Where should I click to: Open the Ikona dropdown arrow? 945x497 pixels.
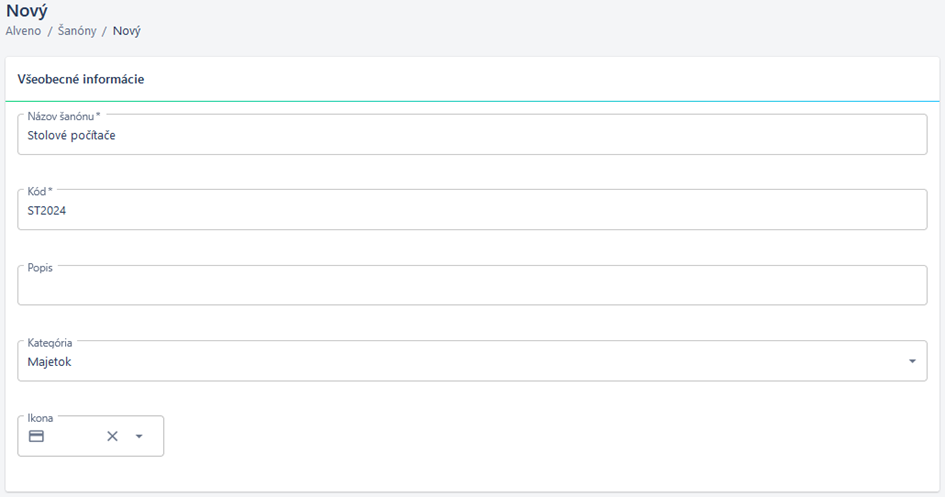tap(139, 436)
